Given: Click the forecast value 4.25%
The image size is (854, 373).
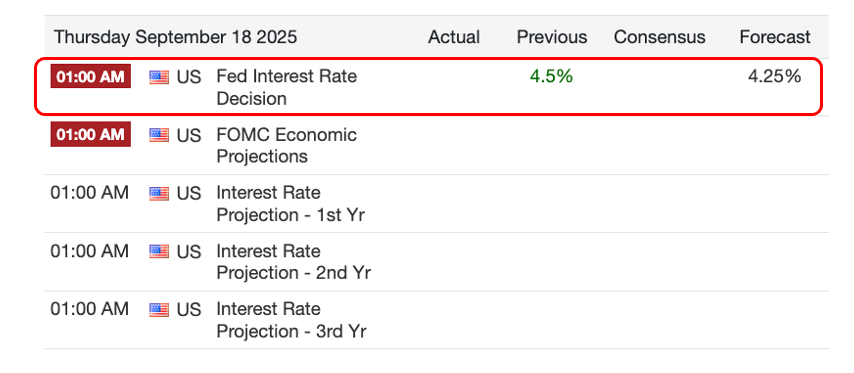Looking at the screenshot, I should [774, 76].
